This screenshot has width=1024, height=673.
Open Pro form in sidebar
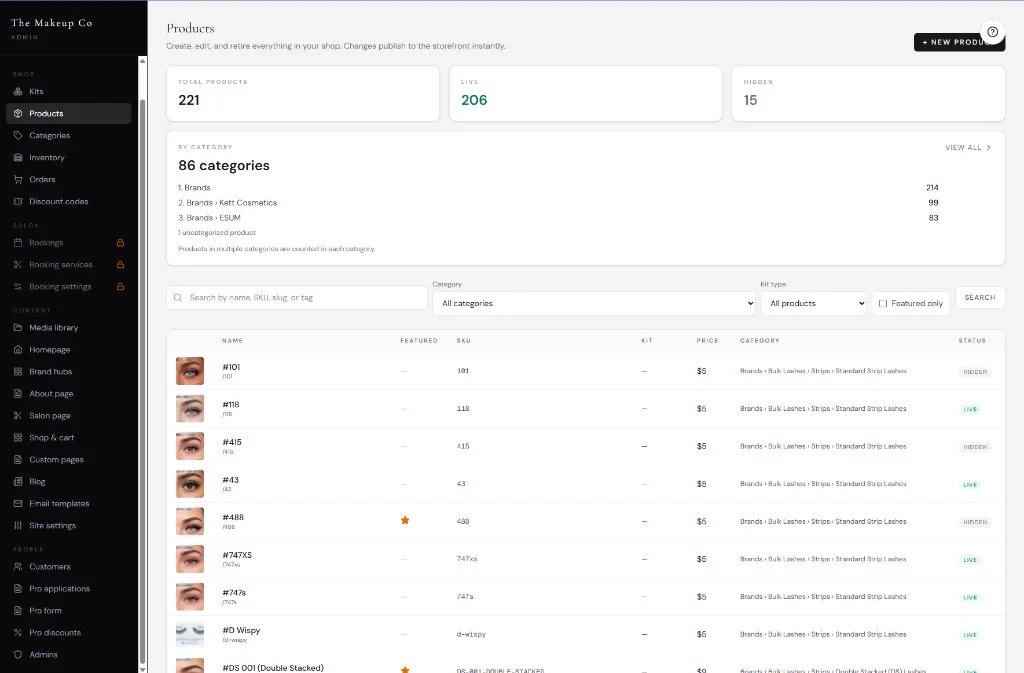pyautogui.click(x=45, y=611)
